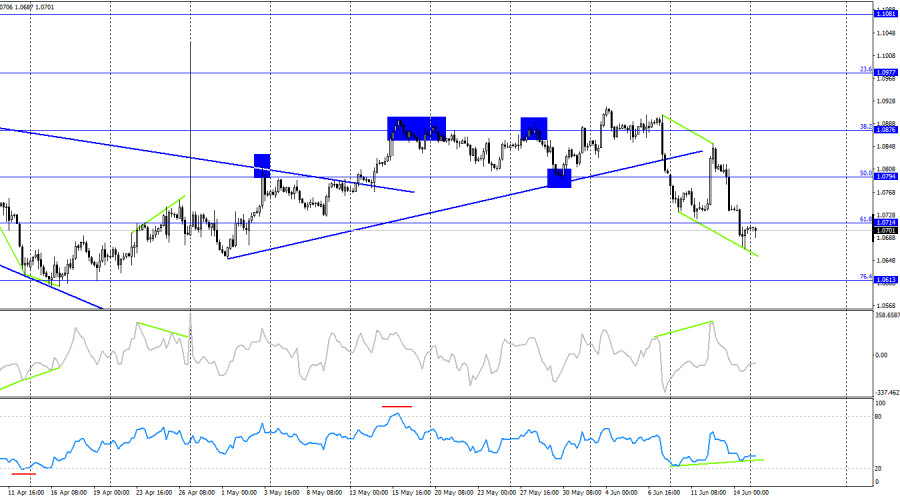The width and height of the screenshot is (900, 500).
Task: Click the 20 May 08:00 date label
Action: pyautogui.click(x=454, y=493)
